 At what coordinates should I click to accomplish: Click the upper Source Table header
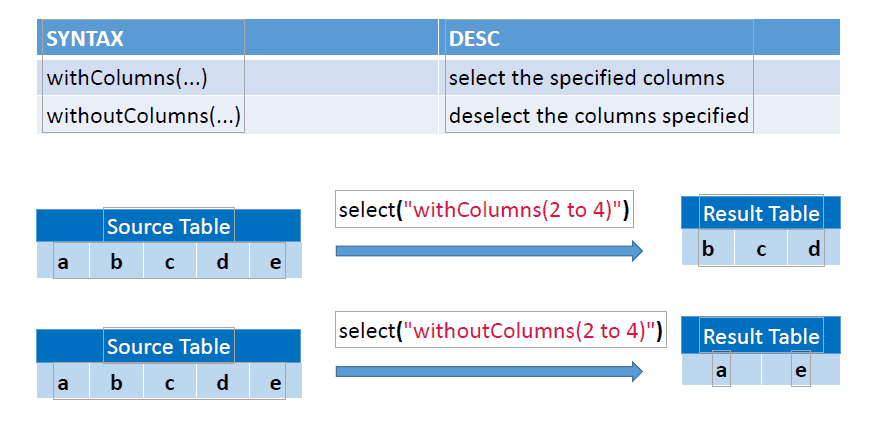[168, 225]
